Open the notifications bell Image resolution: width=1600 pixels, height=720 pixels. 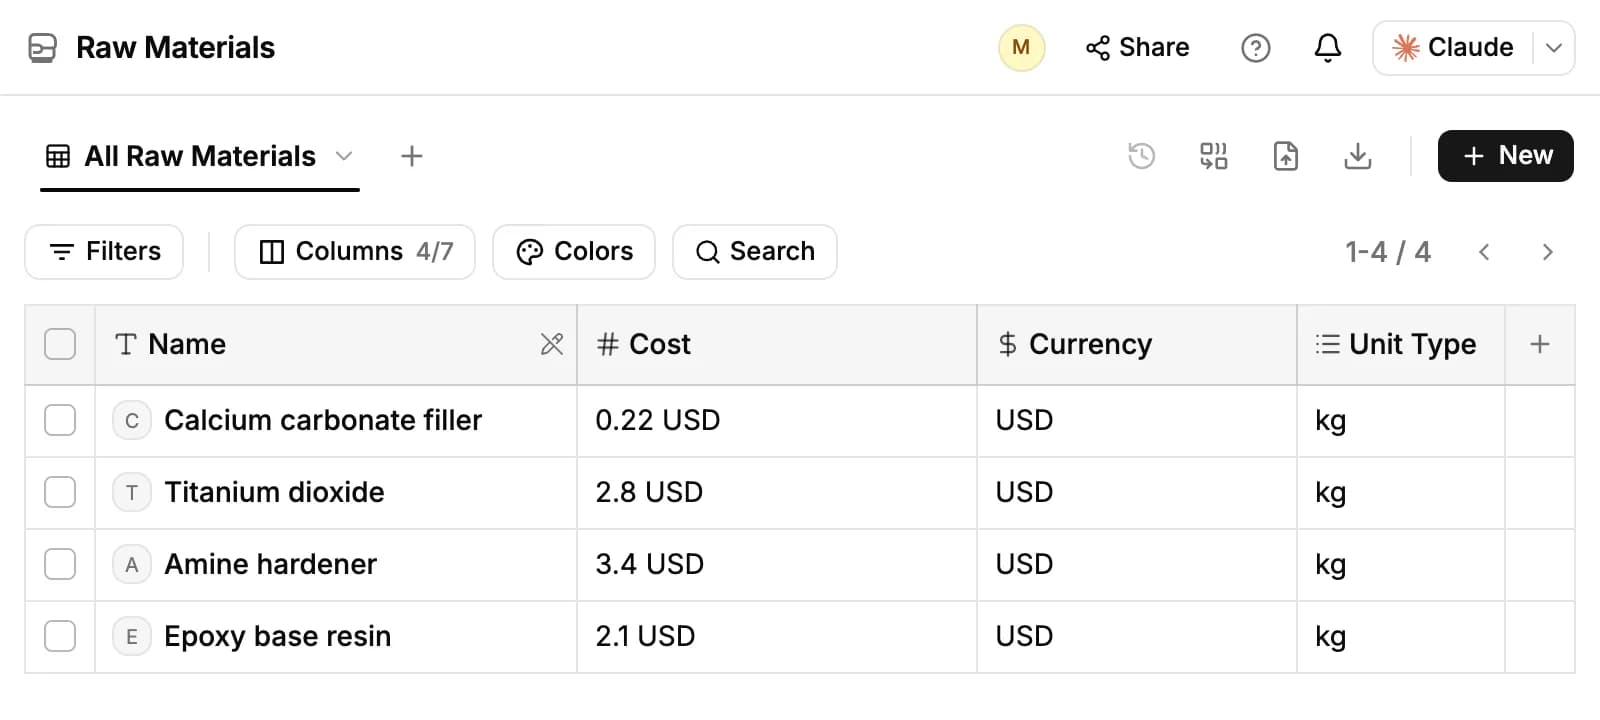[x=1327, y=47]
